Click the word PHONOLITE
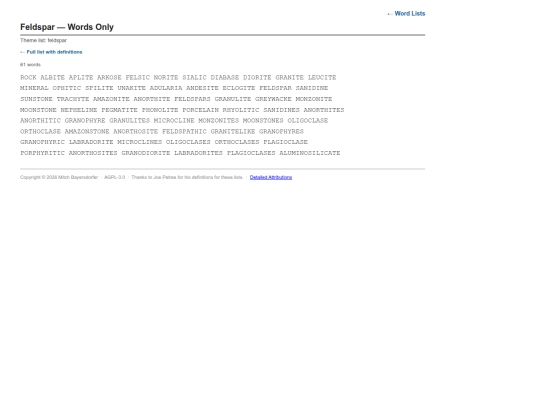 [160, 110]
